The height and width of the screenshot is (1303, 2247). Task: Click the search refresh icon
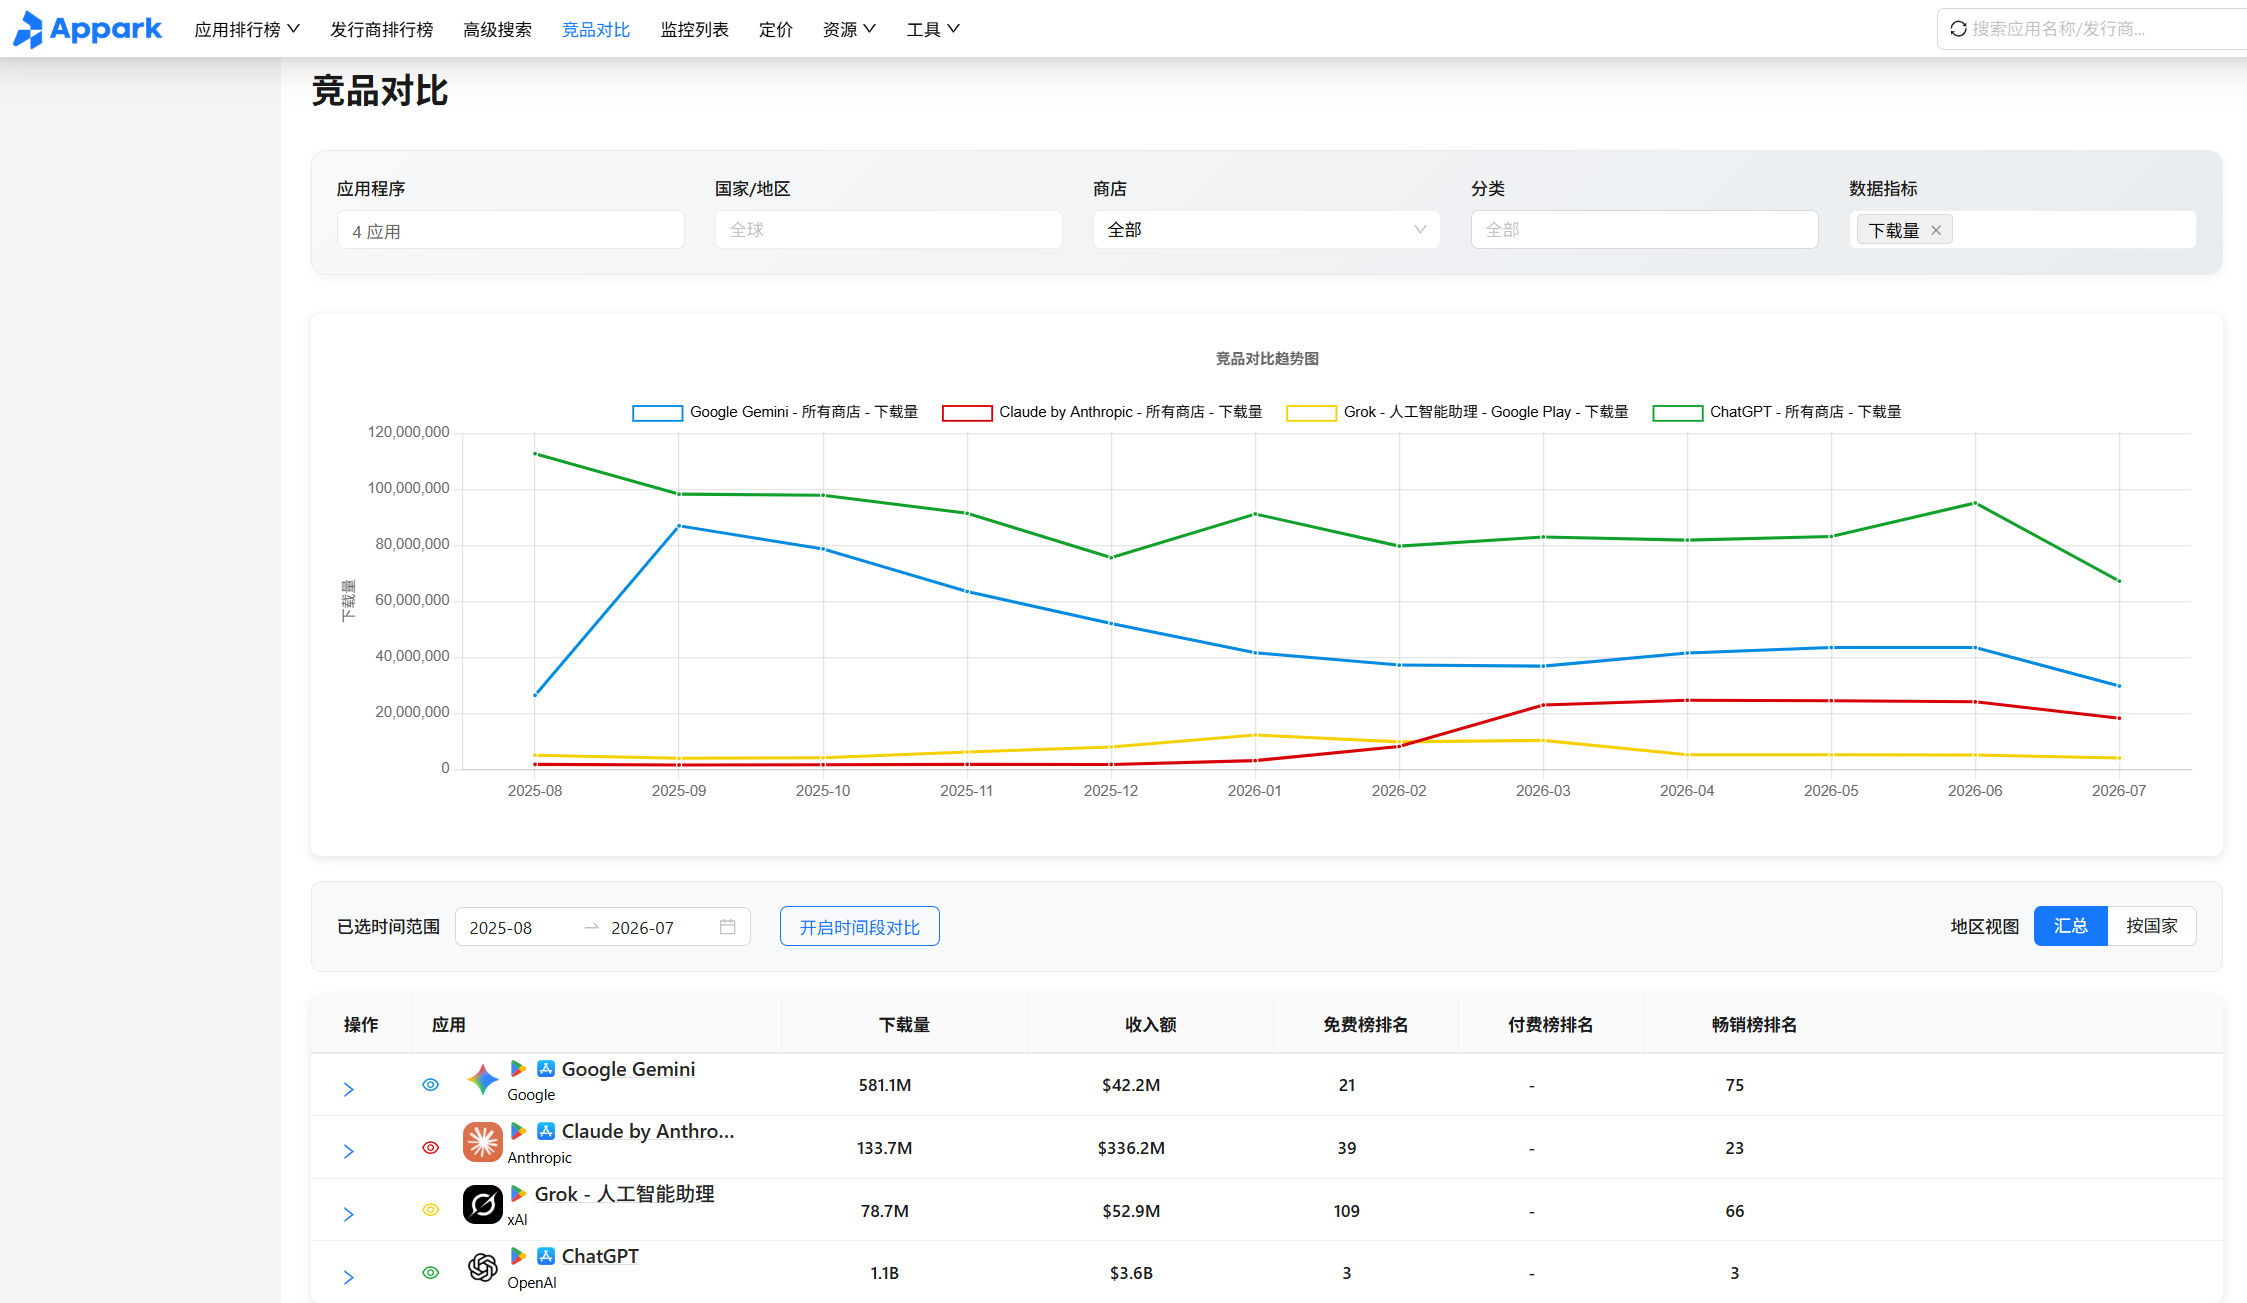[1958, 29]
